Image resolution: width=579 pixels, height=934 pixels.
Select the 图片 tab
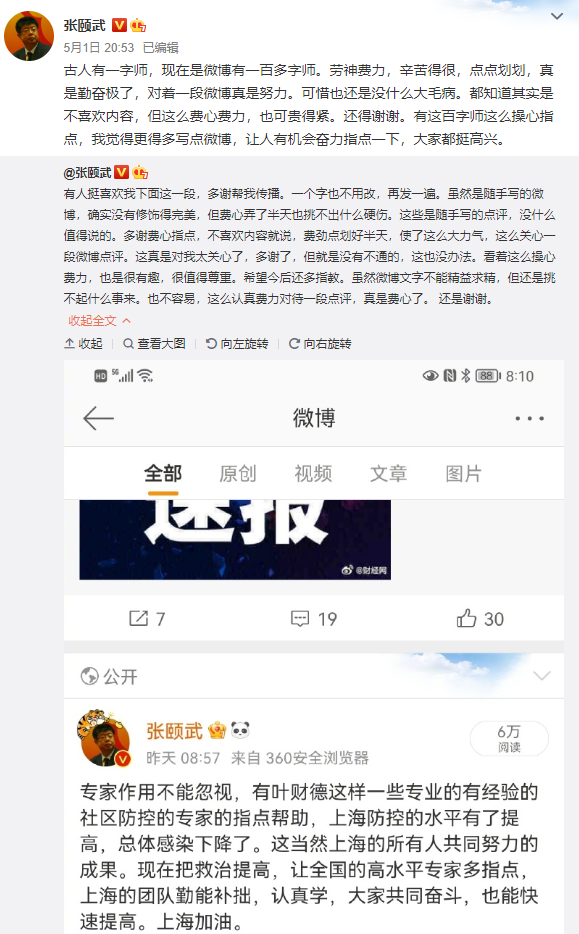(x=463, y=474)
